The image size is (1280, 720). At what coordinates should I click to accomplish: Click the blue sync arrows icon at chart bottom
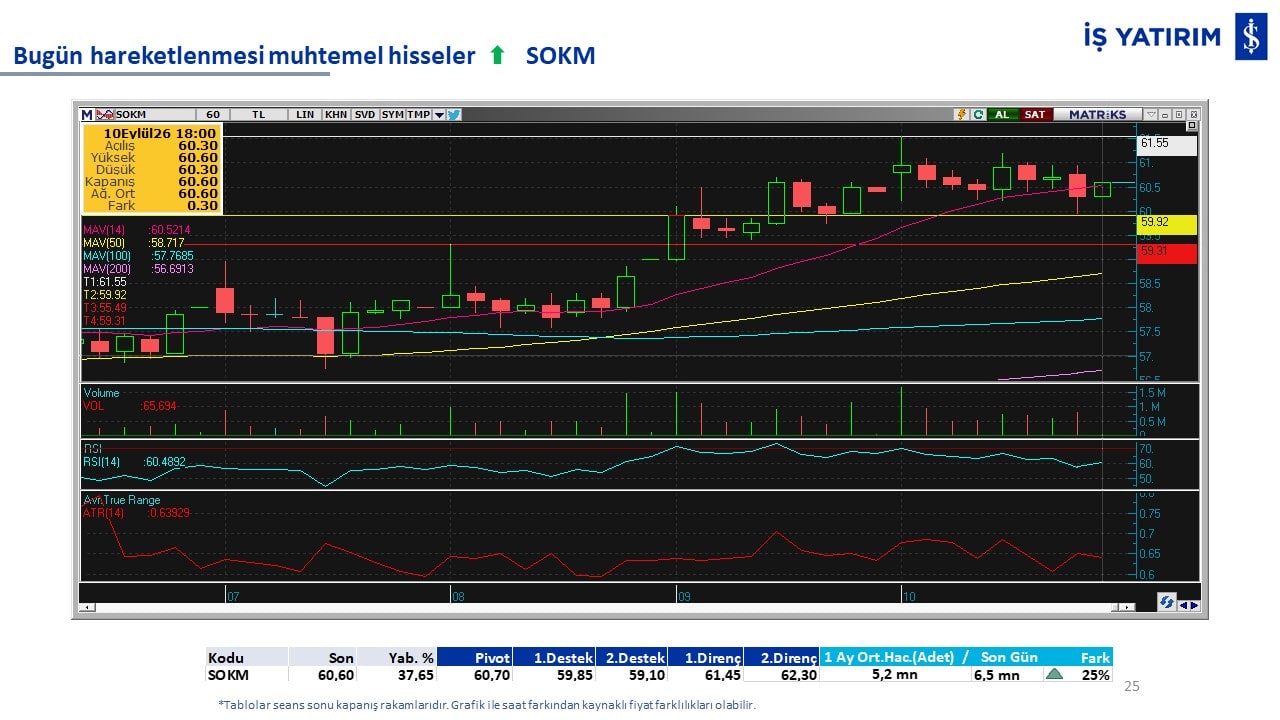point(1166,603)
